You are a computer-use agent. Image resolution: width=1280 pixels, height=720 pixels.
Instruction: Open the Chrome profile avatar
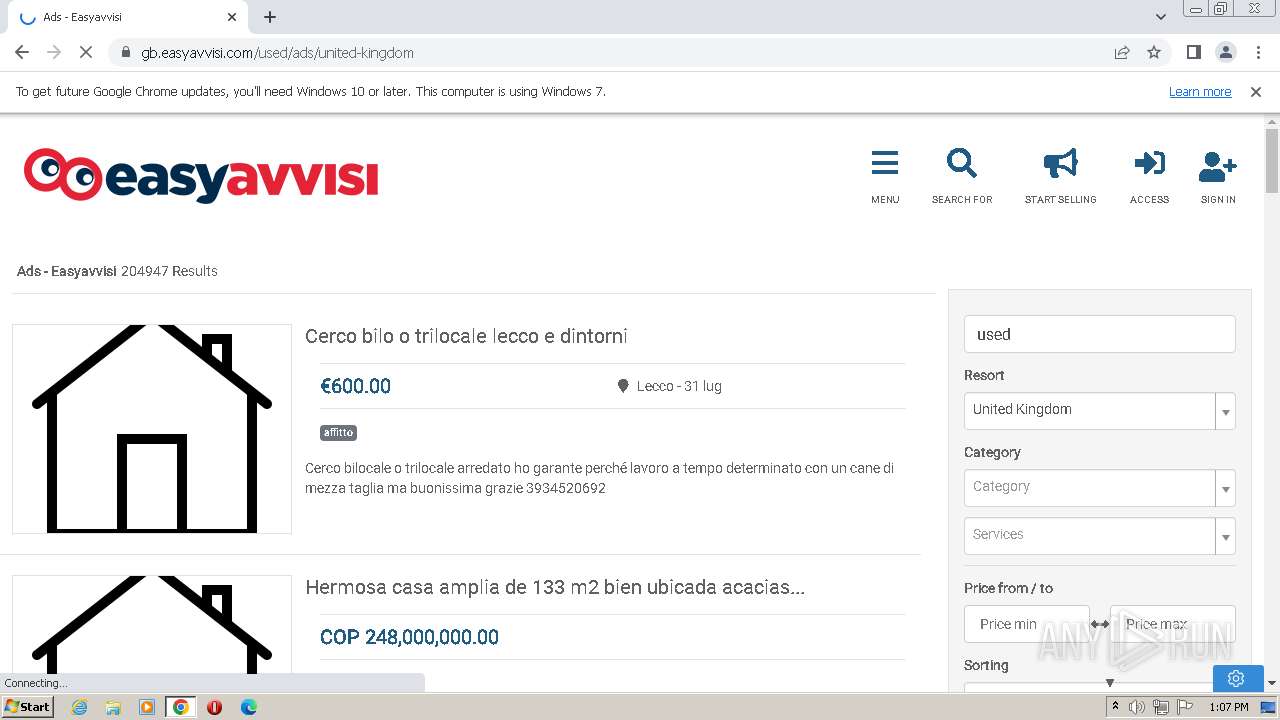(1225, 53)
